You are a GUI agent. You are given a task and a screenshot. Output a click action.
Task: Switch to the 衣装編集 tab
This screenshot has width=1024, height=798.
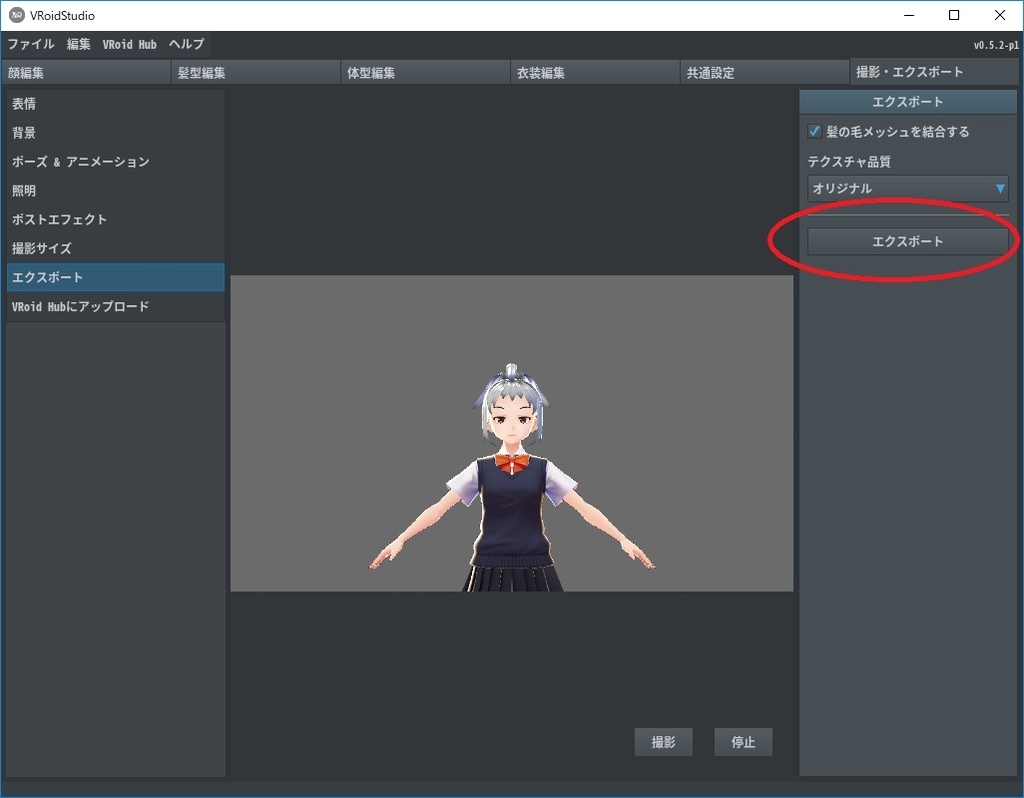click(x=595, y=72)
